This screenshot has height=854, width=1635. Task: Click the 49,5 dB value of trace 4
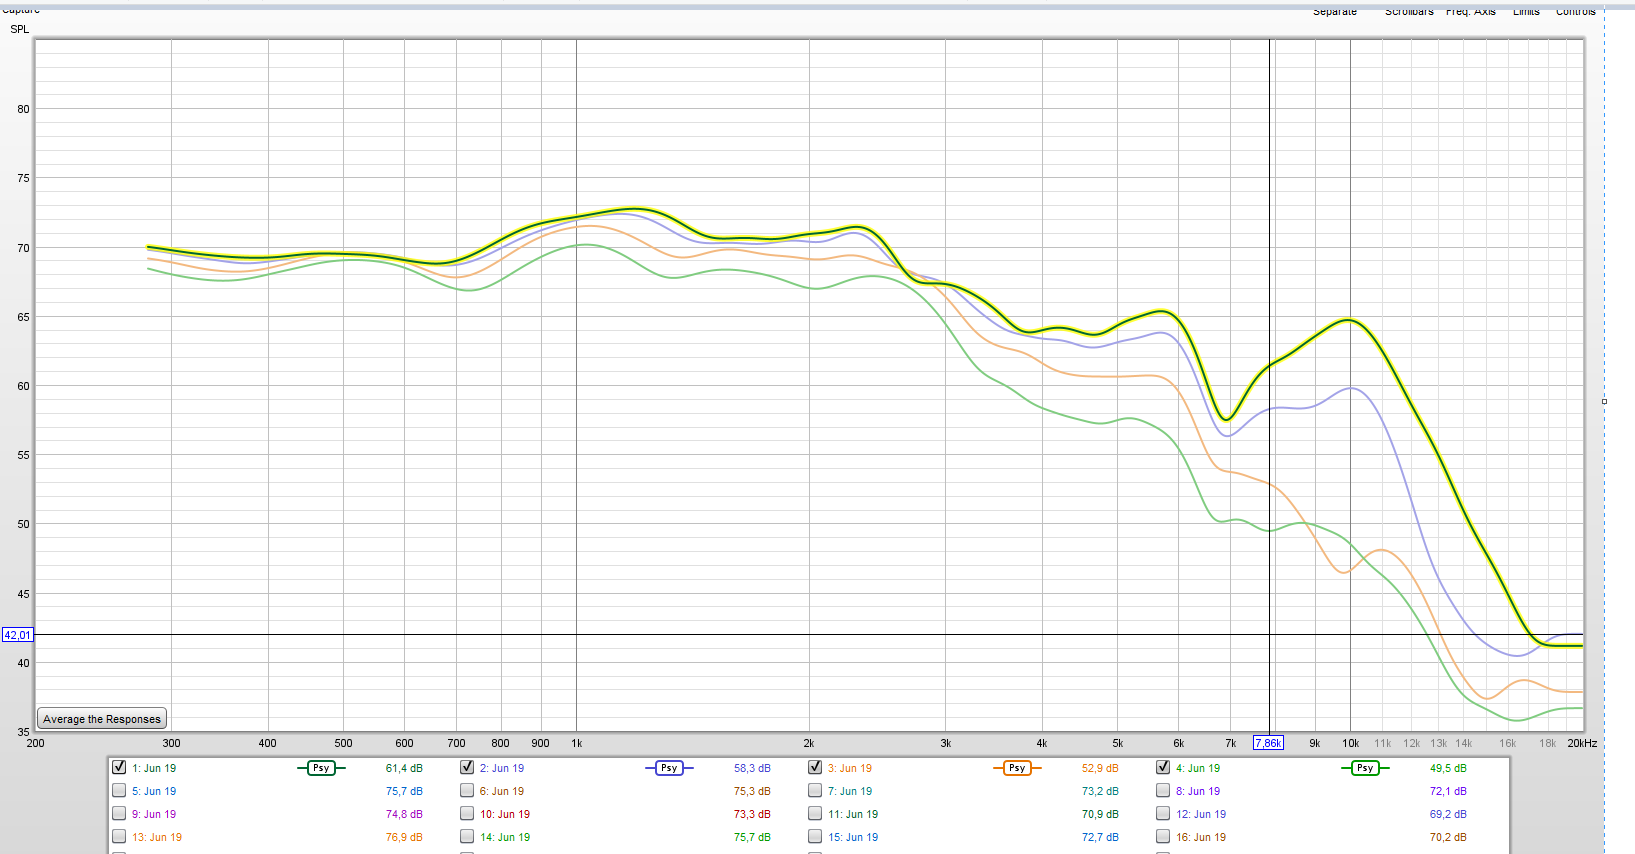(1448, 768)
